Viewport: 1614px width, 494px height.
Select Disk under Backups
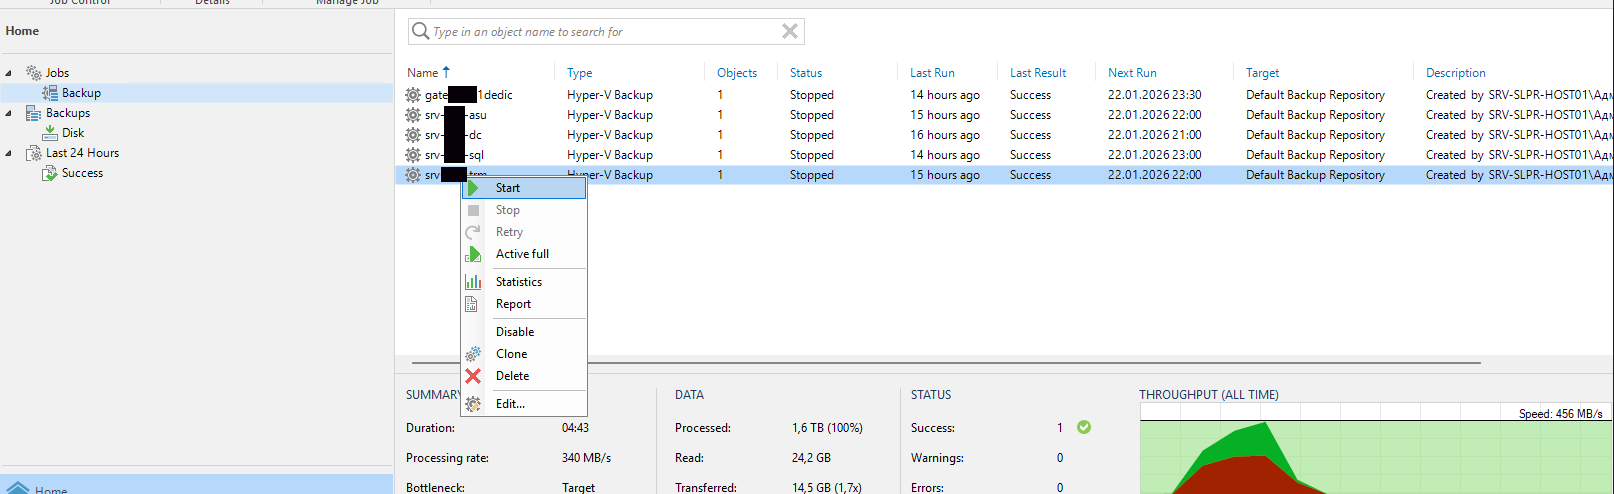point(73,133)
